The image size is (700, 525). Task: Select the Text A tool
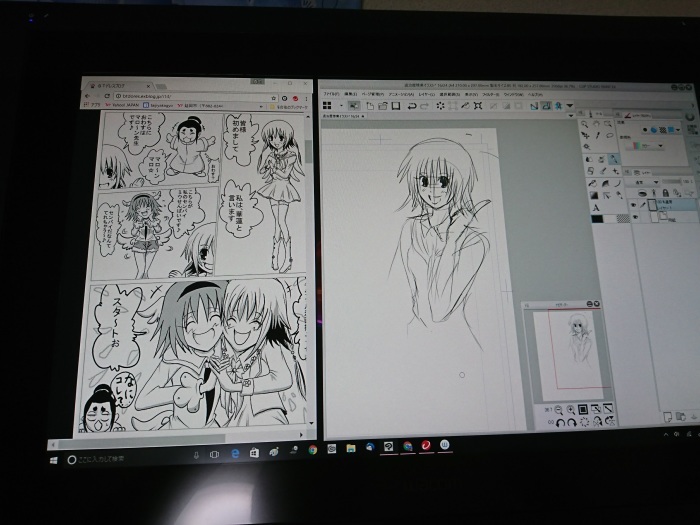pos(596,208)
